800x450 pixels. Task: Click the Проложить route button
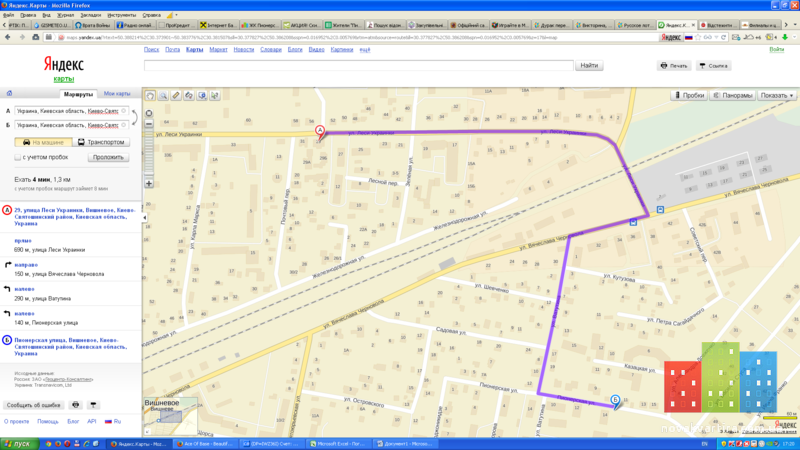108,157
